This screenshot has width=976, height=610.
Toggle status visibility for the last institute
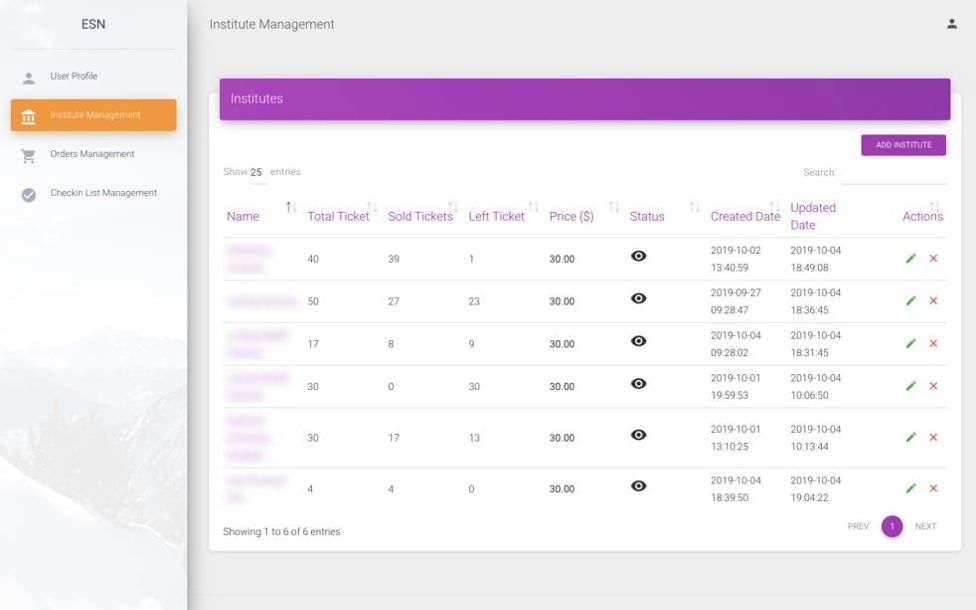(x=641, y=488)
